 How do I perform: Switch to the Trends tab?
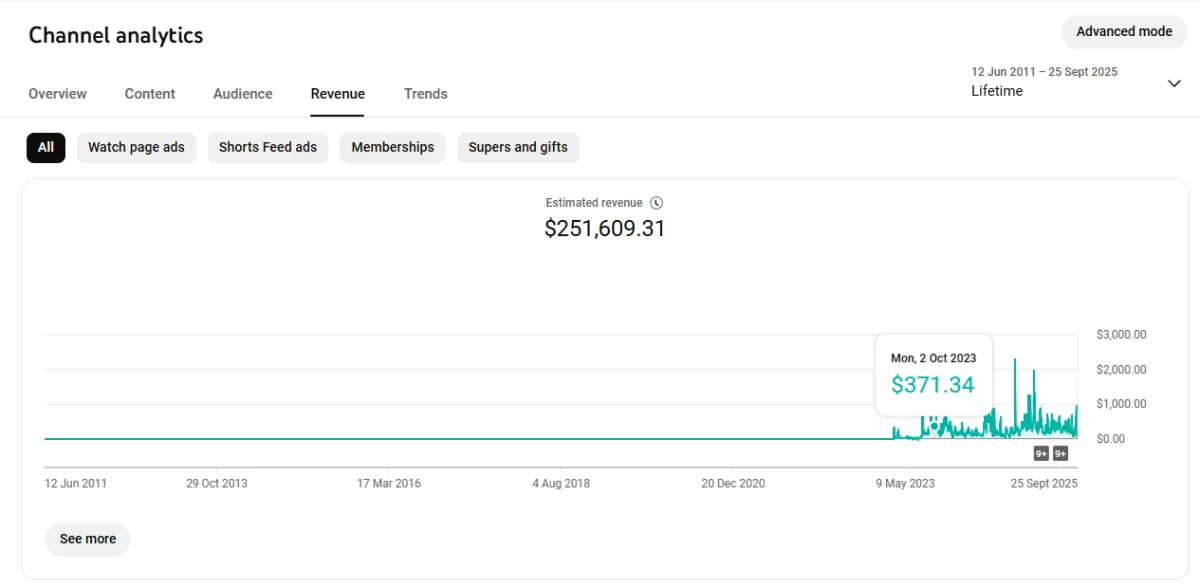pos(426,94)
